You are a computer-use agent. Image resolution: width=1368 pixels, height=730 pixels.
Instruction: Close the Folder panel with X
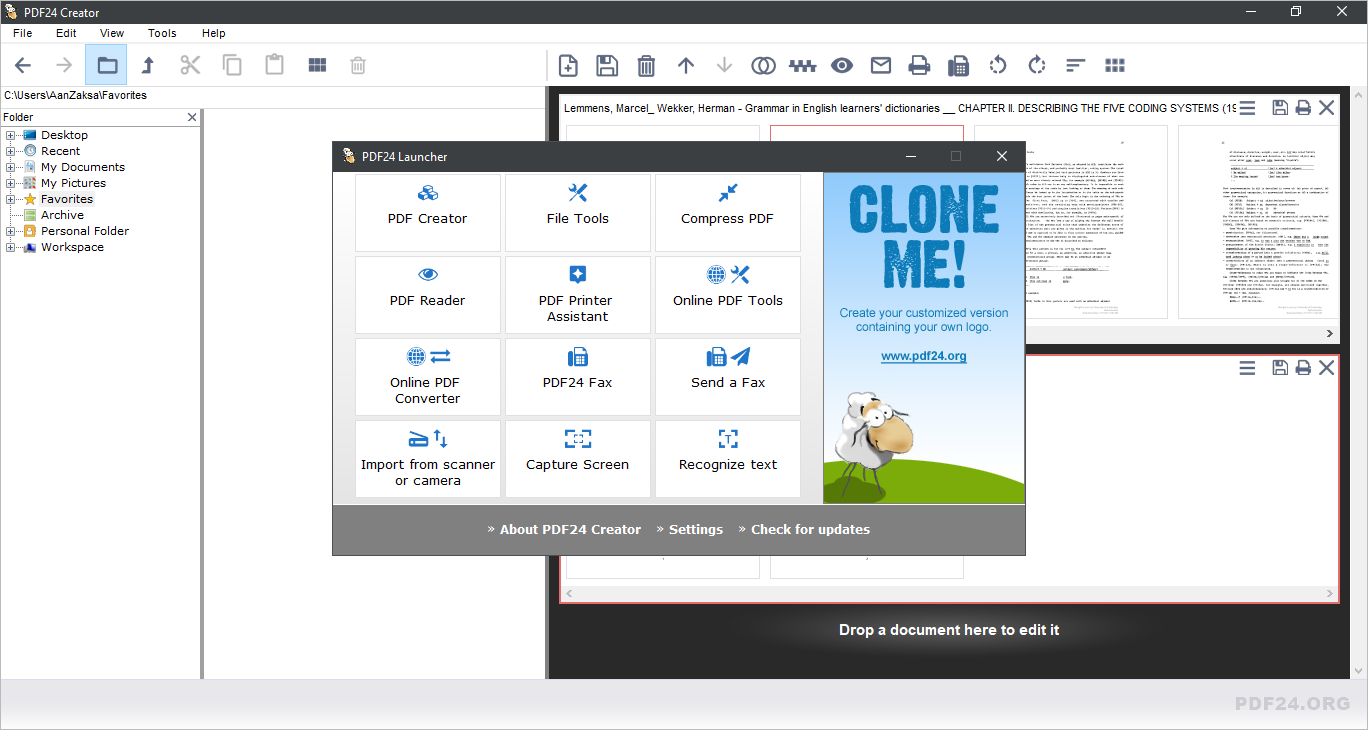(192, 117)
